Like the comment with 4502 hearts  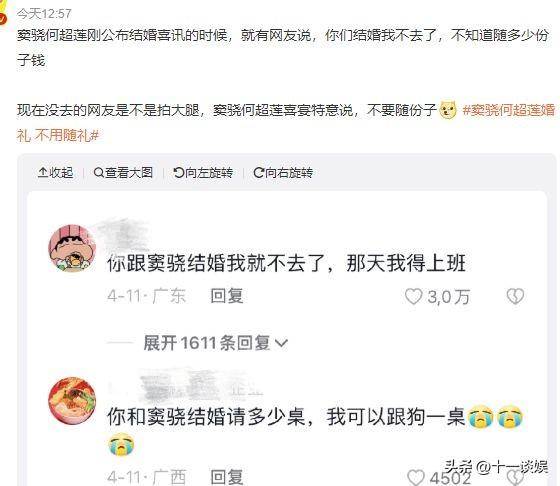point(416,477)
